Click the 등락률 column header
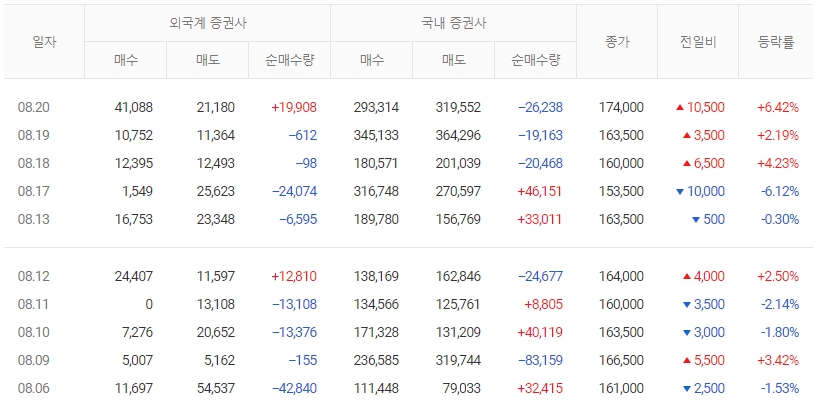Screen dimensions: 817x408 776,42
